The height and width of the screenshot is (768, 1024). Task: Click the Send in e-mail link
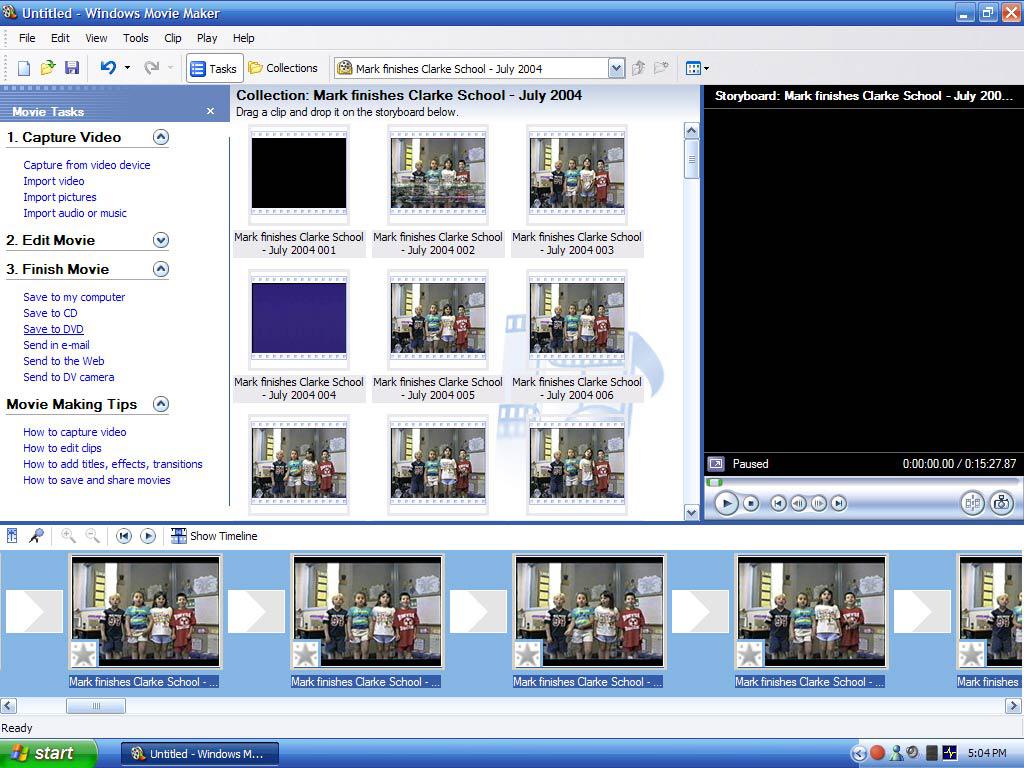pos(56,345)
